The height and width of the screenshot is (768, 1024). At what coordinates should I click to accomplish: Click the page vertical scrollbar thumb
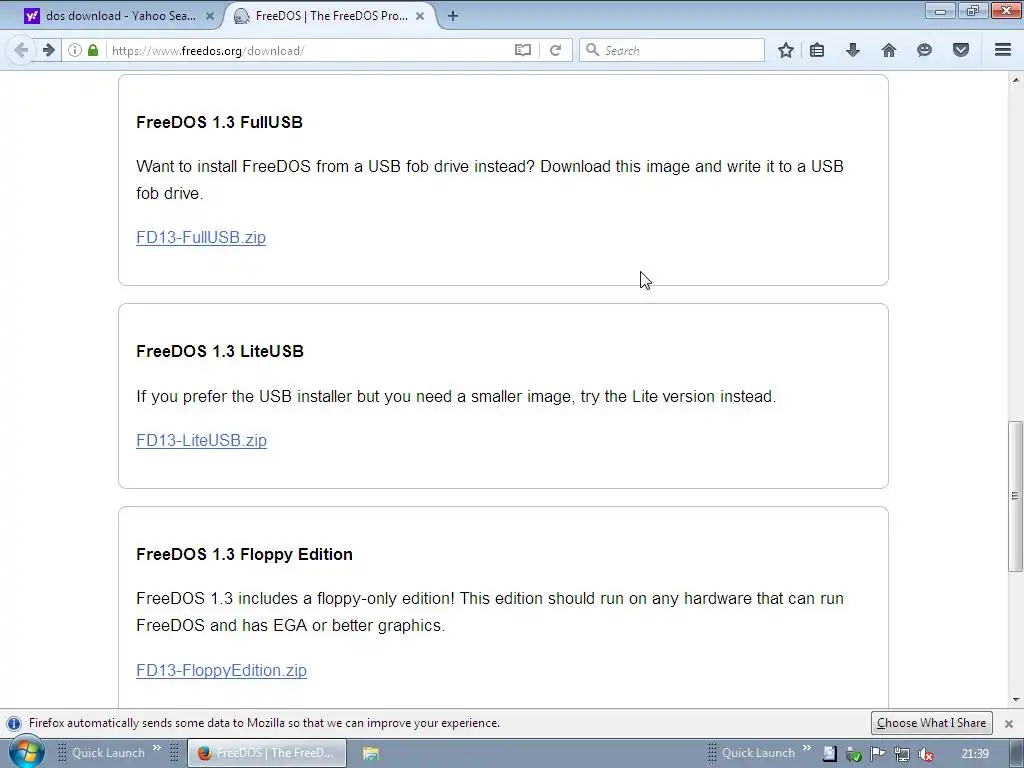[x=1015, y=496]
